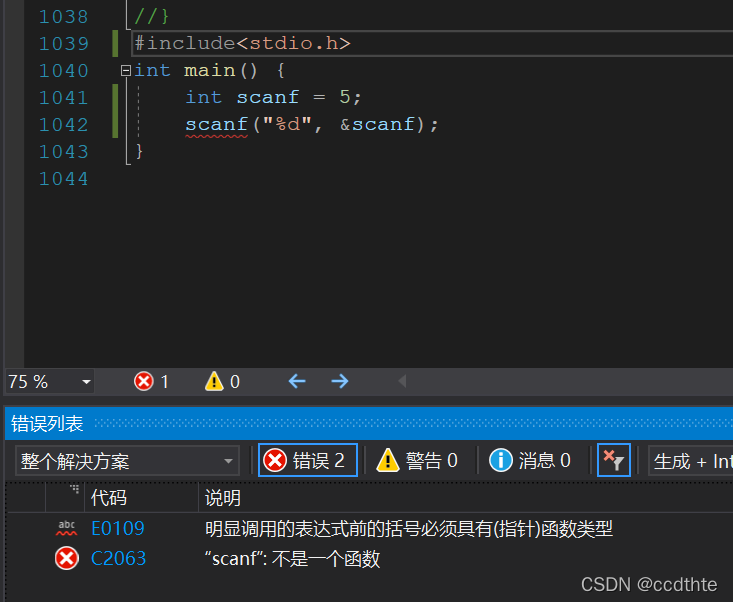The height and width of the screenshot is (602, 733).
Task: Click the column grip icon in error list header
Action: 75,489
